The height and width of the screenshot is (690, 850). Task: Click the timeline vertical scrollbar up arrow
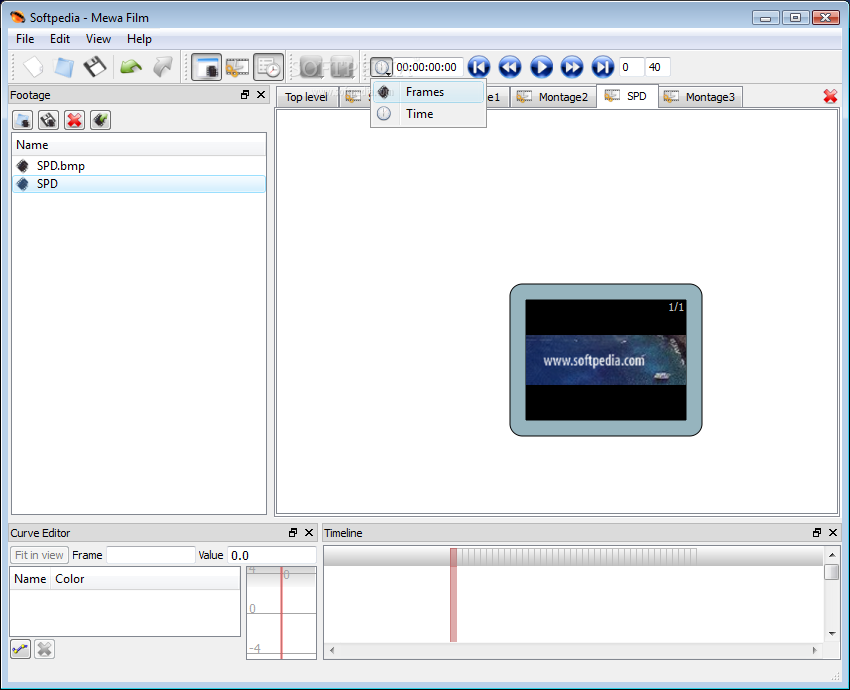832,555
